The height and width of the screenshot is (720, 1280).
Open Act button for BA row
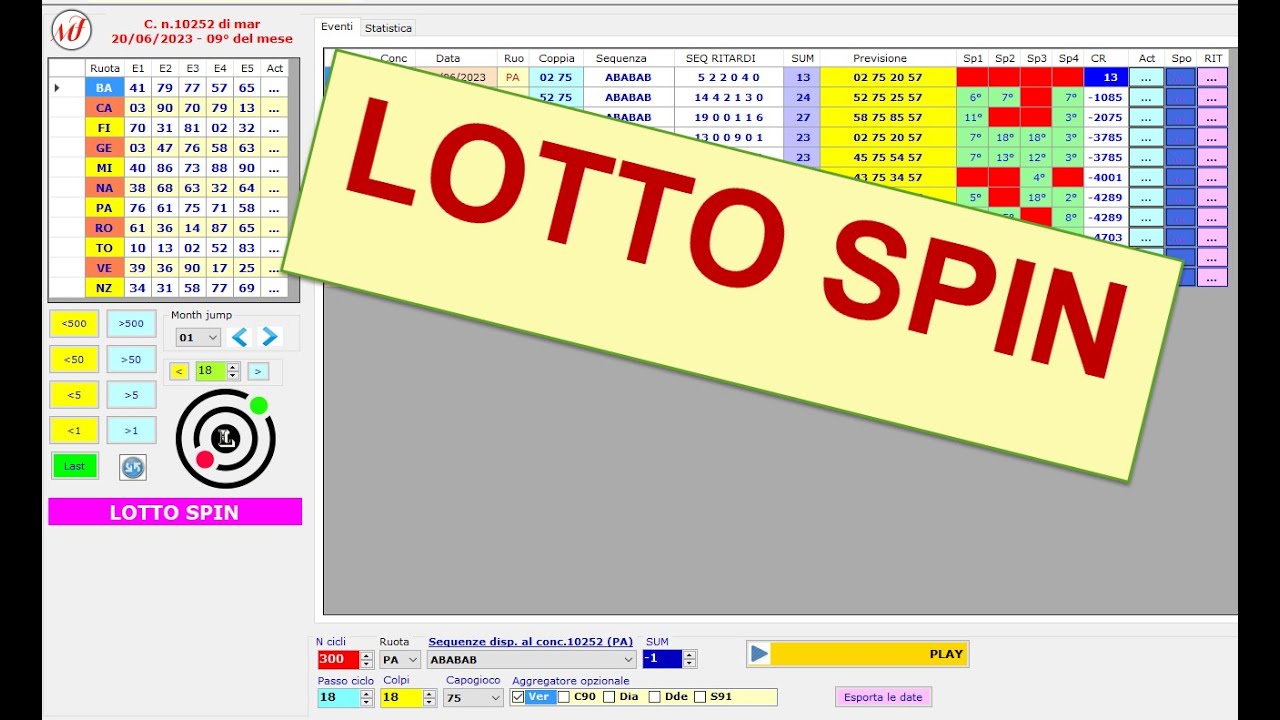[274, 88]
